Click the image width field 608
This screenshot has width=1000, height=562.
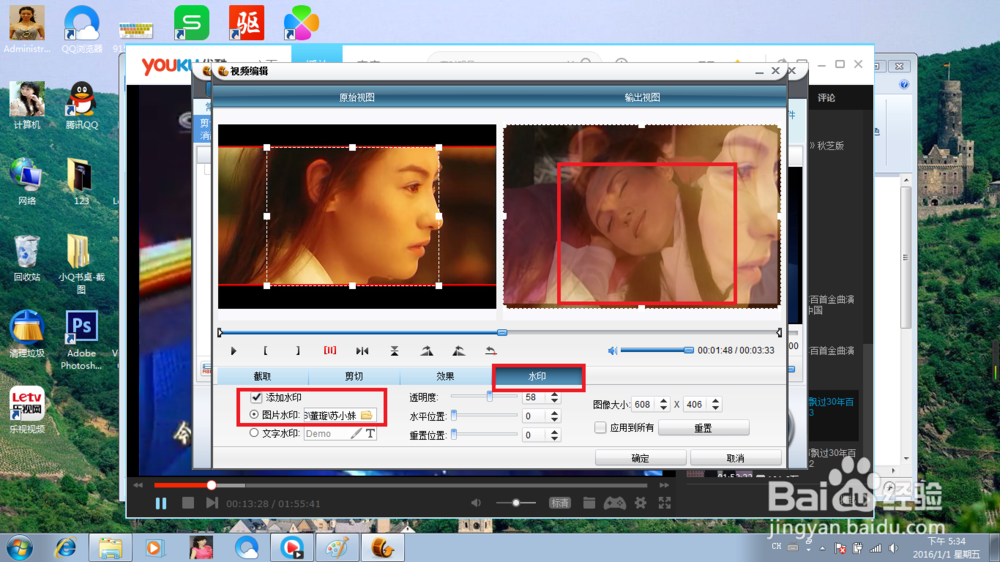pyautogui.click(x=645, y=404)
